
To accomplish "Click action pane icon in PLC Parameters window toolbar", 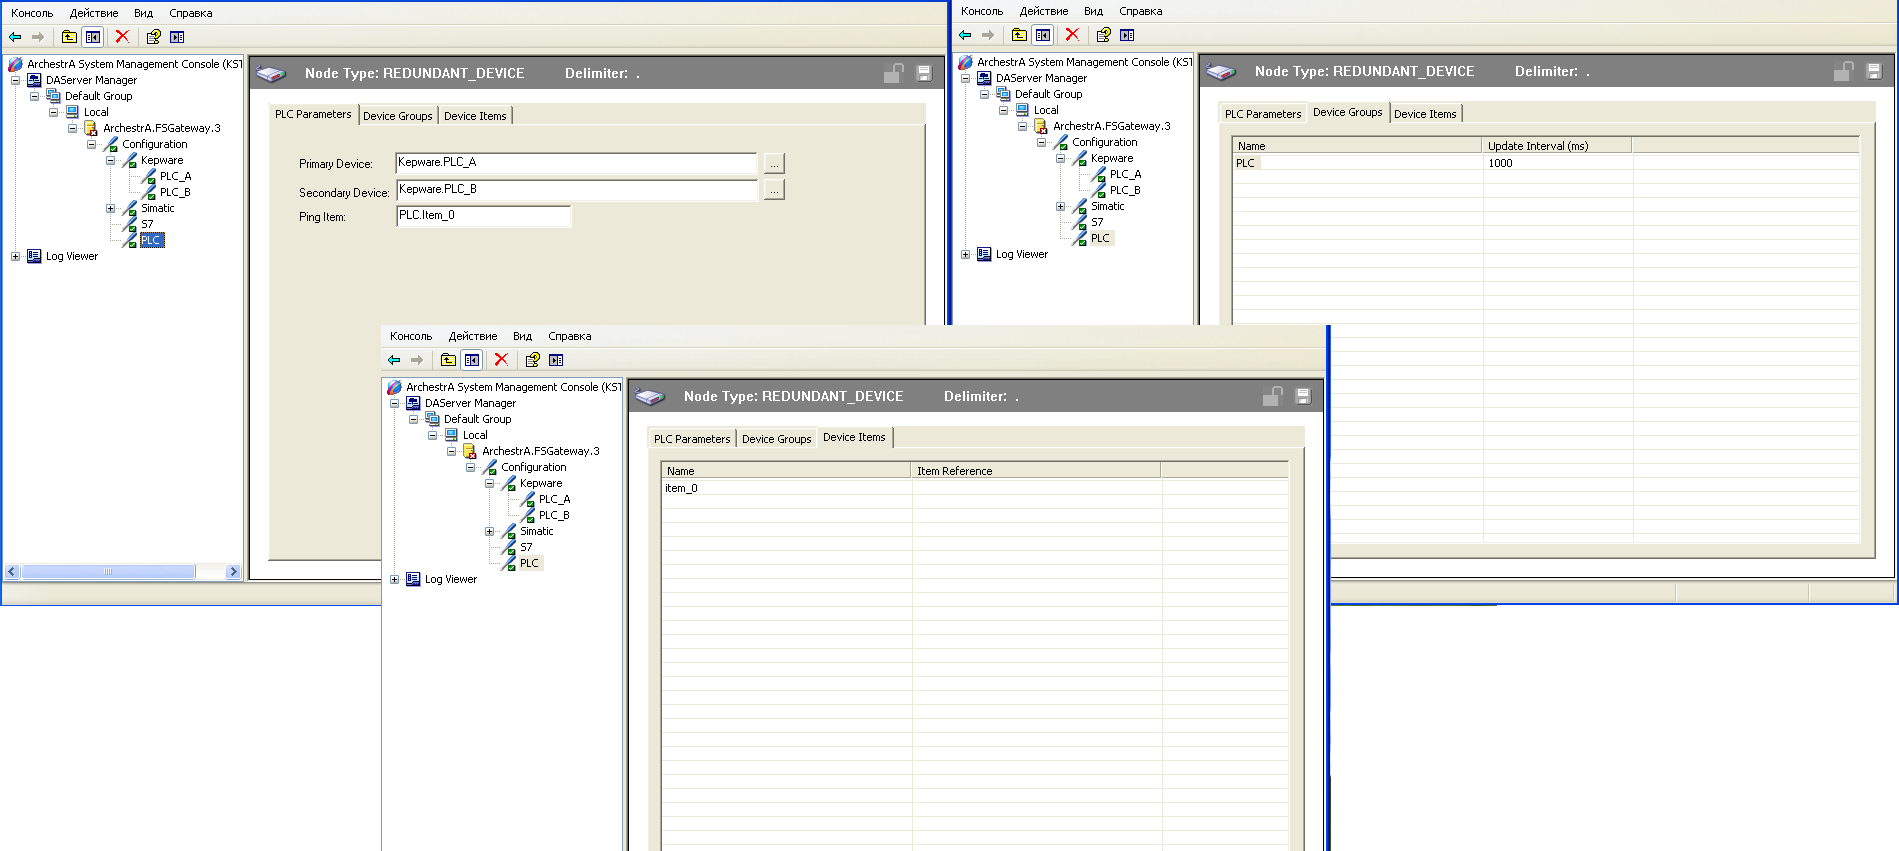I will pyautogui.click(x=177, y=37).
